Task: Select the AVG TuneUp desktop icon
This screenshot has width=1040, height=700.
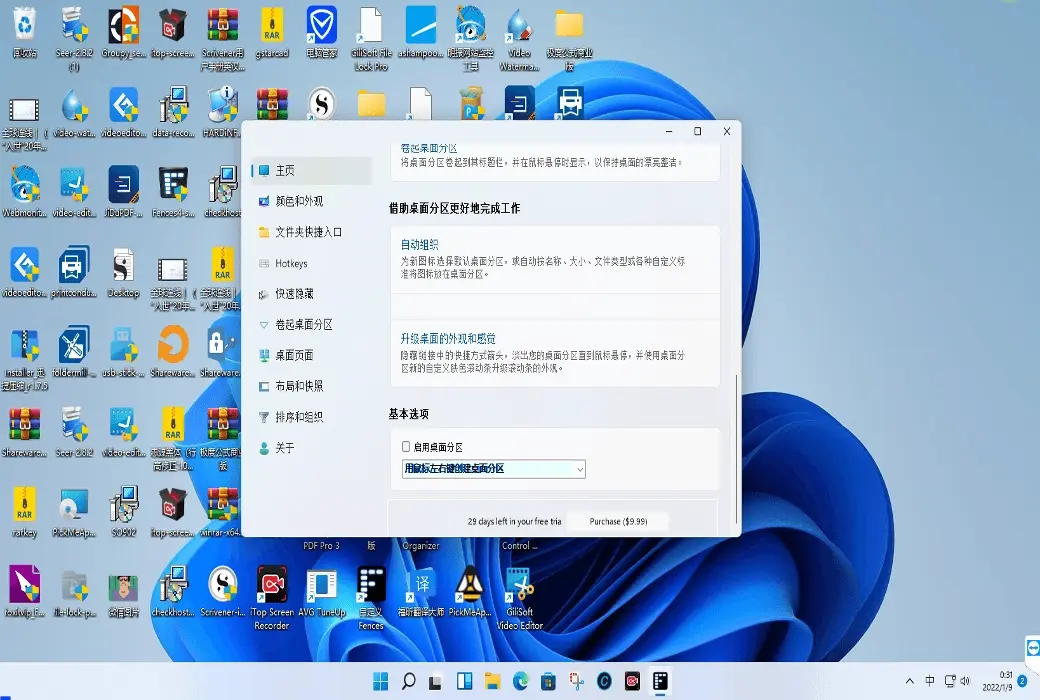Action: pyautogui.click(x=322, y=591)
